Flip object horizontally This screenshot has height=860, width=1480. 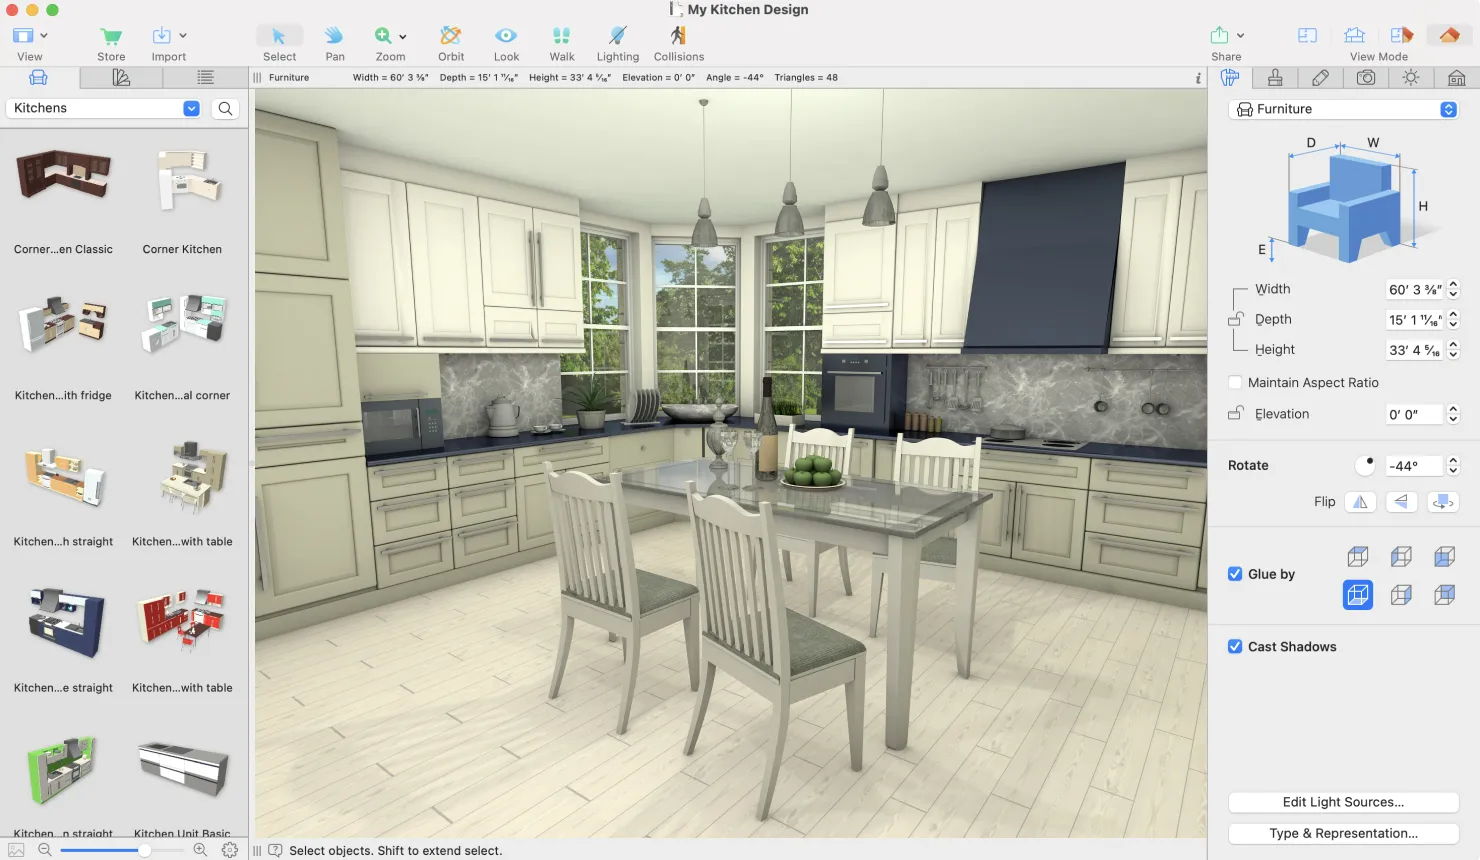click(1360, 502)
